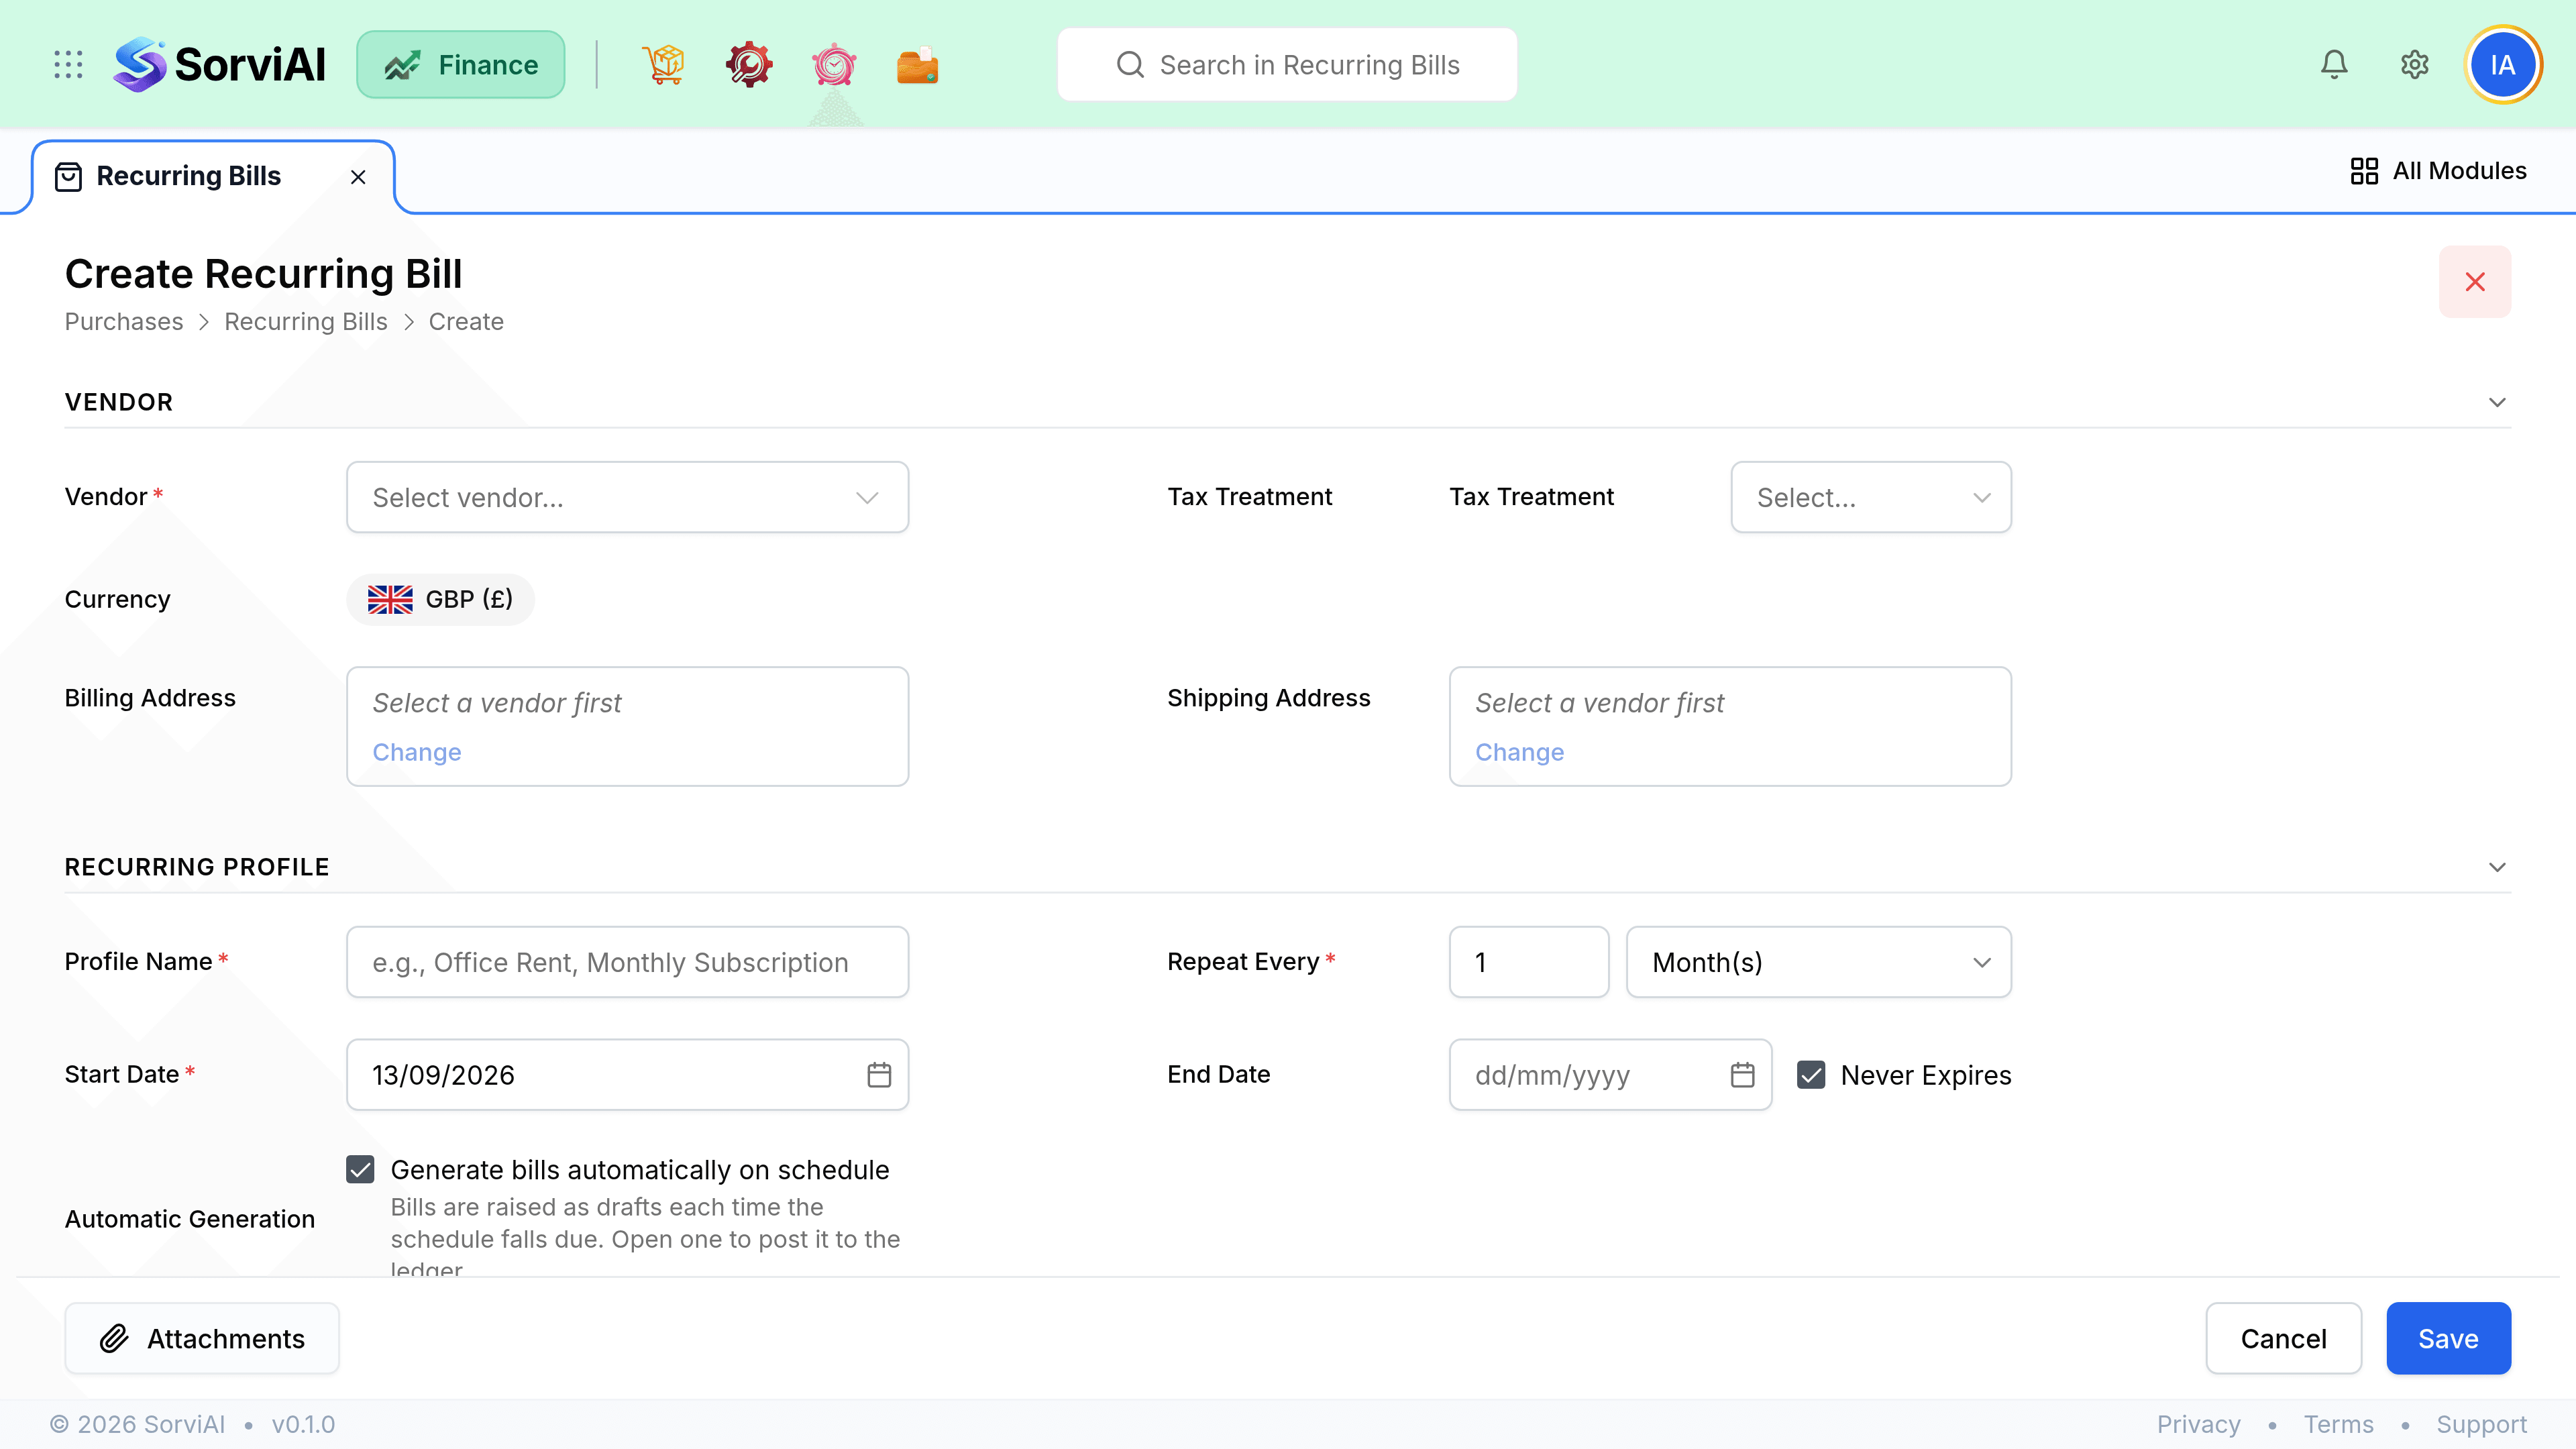Open the Select vendor dropdown

coord(627,497)
